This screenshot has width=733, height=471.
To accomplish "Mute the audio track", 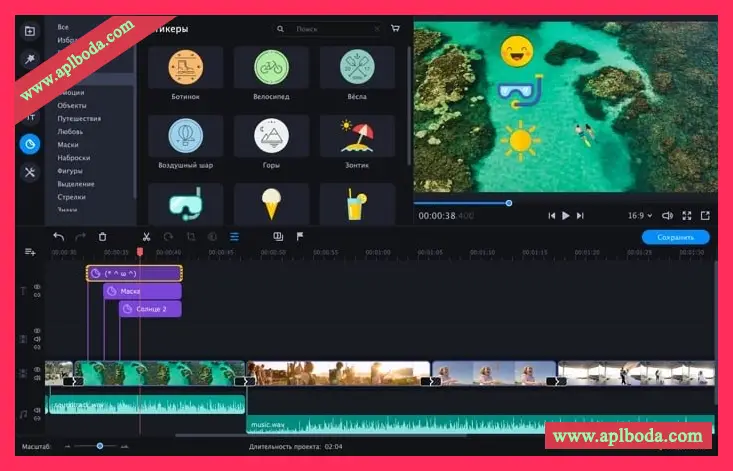I will pos(37,410).
